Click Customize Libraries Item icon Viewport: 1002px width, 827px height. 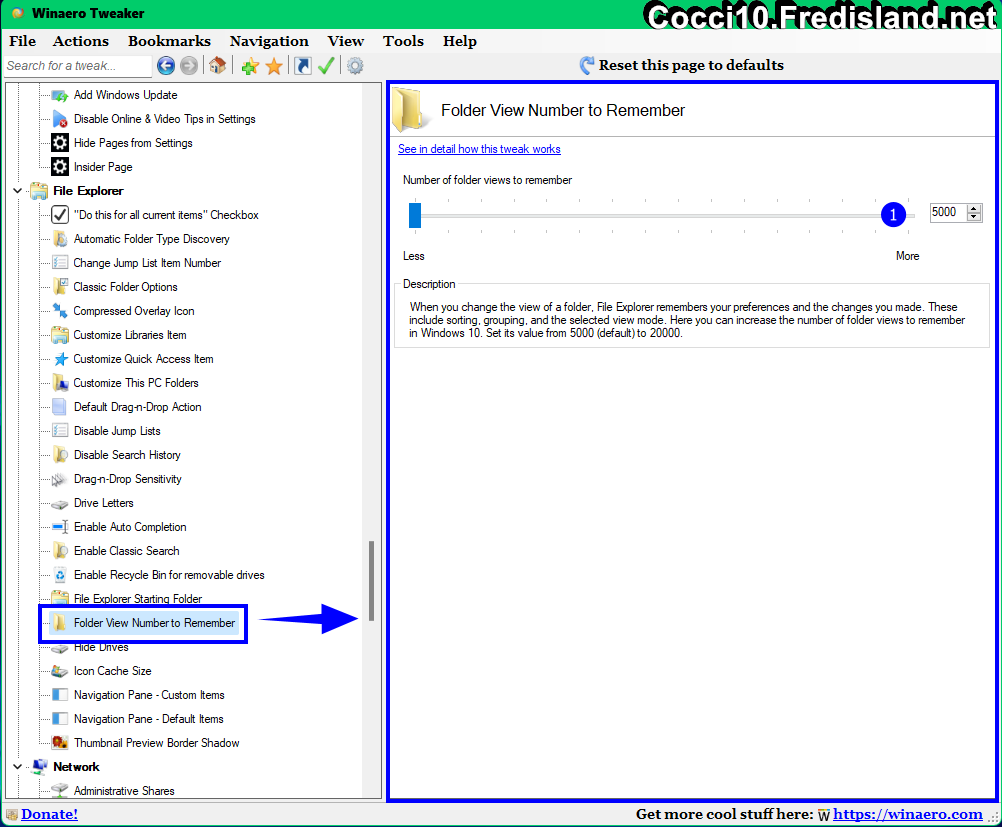click(60, 335)
